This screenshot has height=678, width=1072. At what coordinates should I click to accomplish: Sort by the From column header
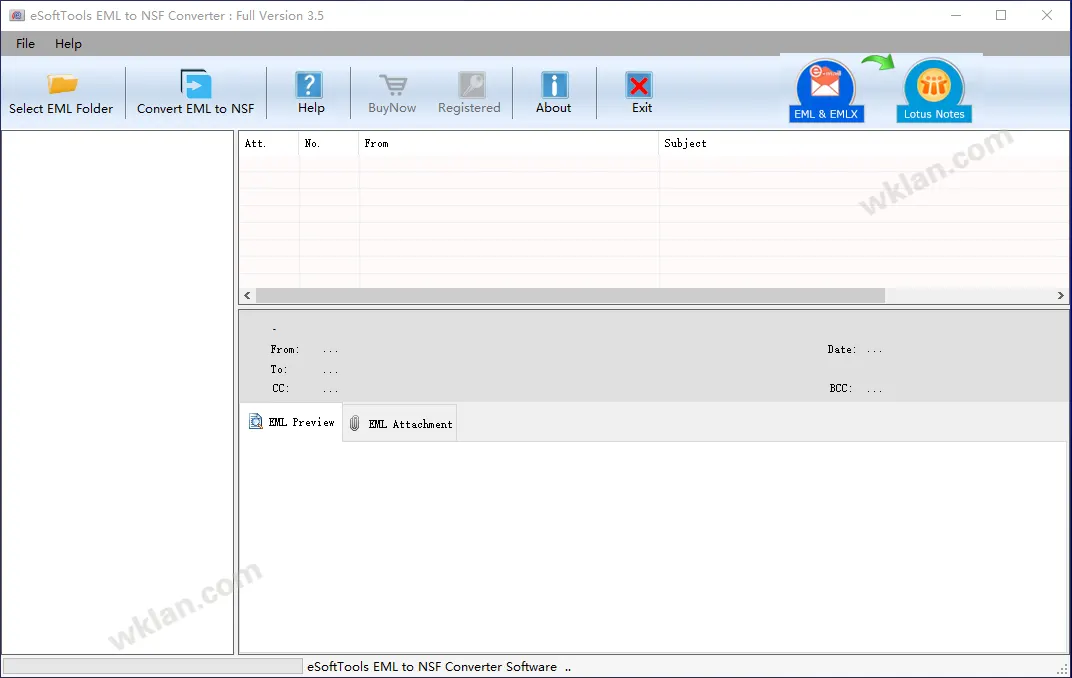[x=509, y=144]
